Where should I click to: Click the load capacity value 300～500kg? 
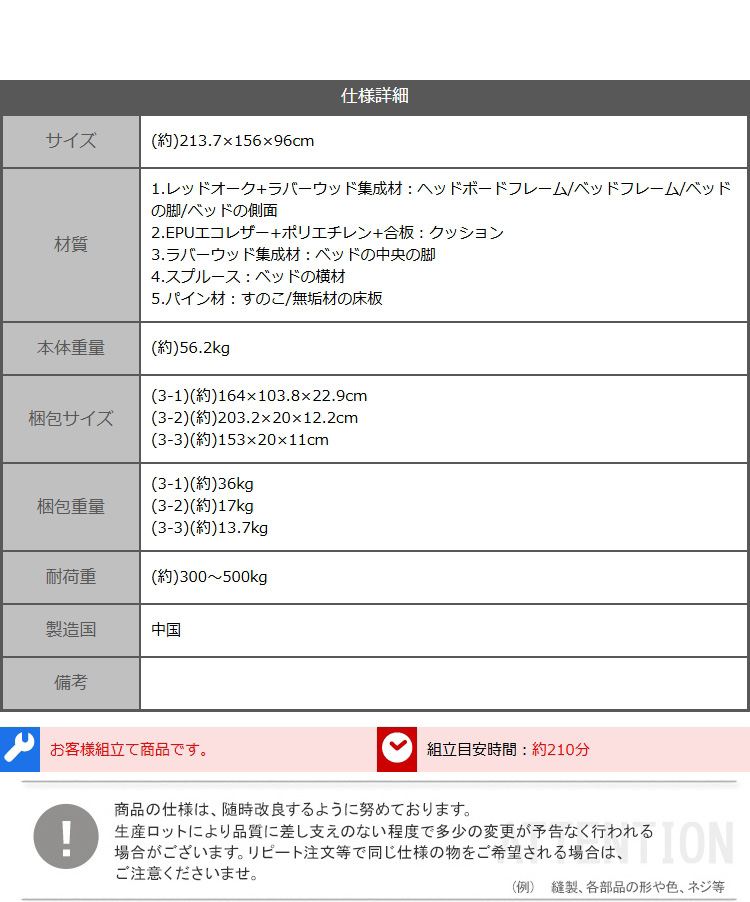(x=210, y=577)
